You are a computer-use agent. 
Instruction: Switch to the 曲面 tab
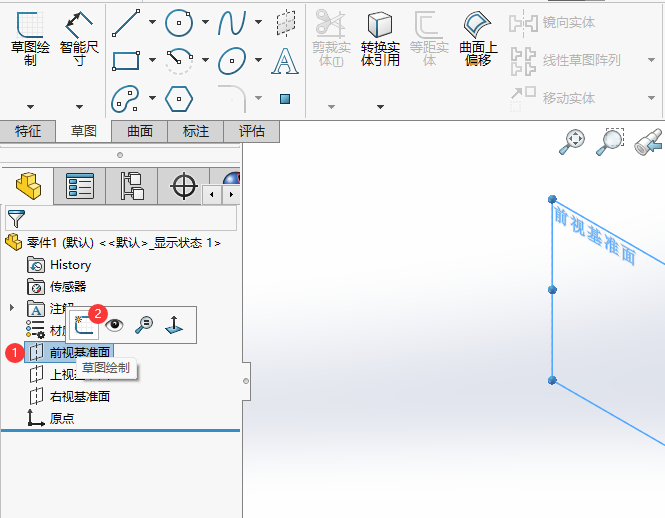click(x=140, y=131)
